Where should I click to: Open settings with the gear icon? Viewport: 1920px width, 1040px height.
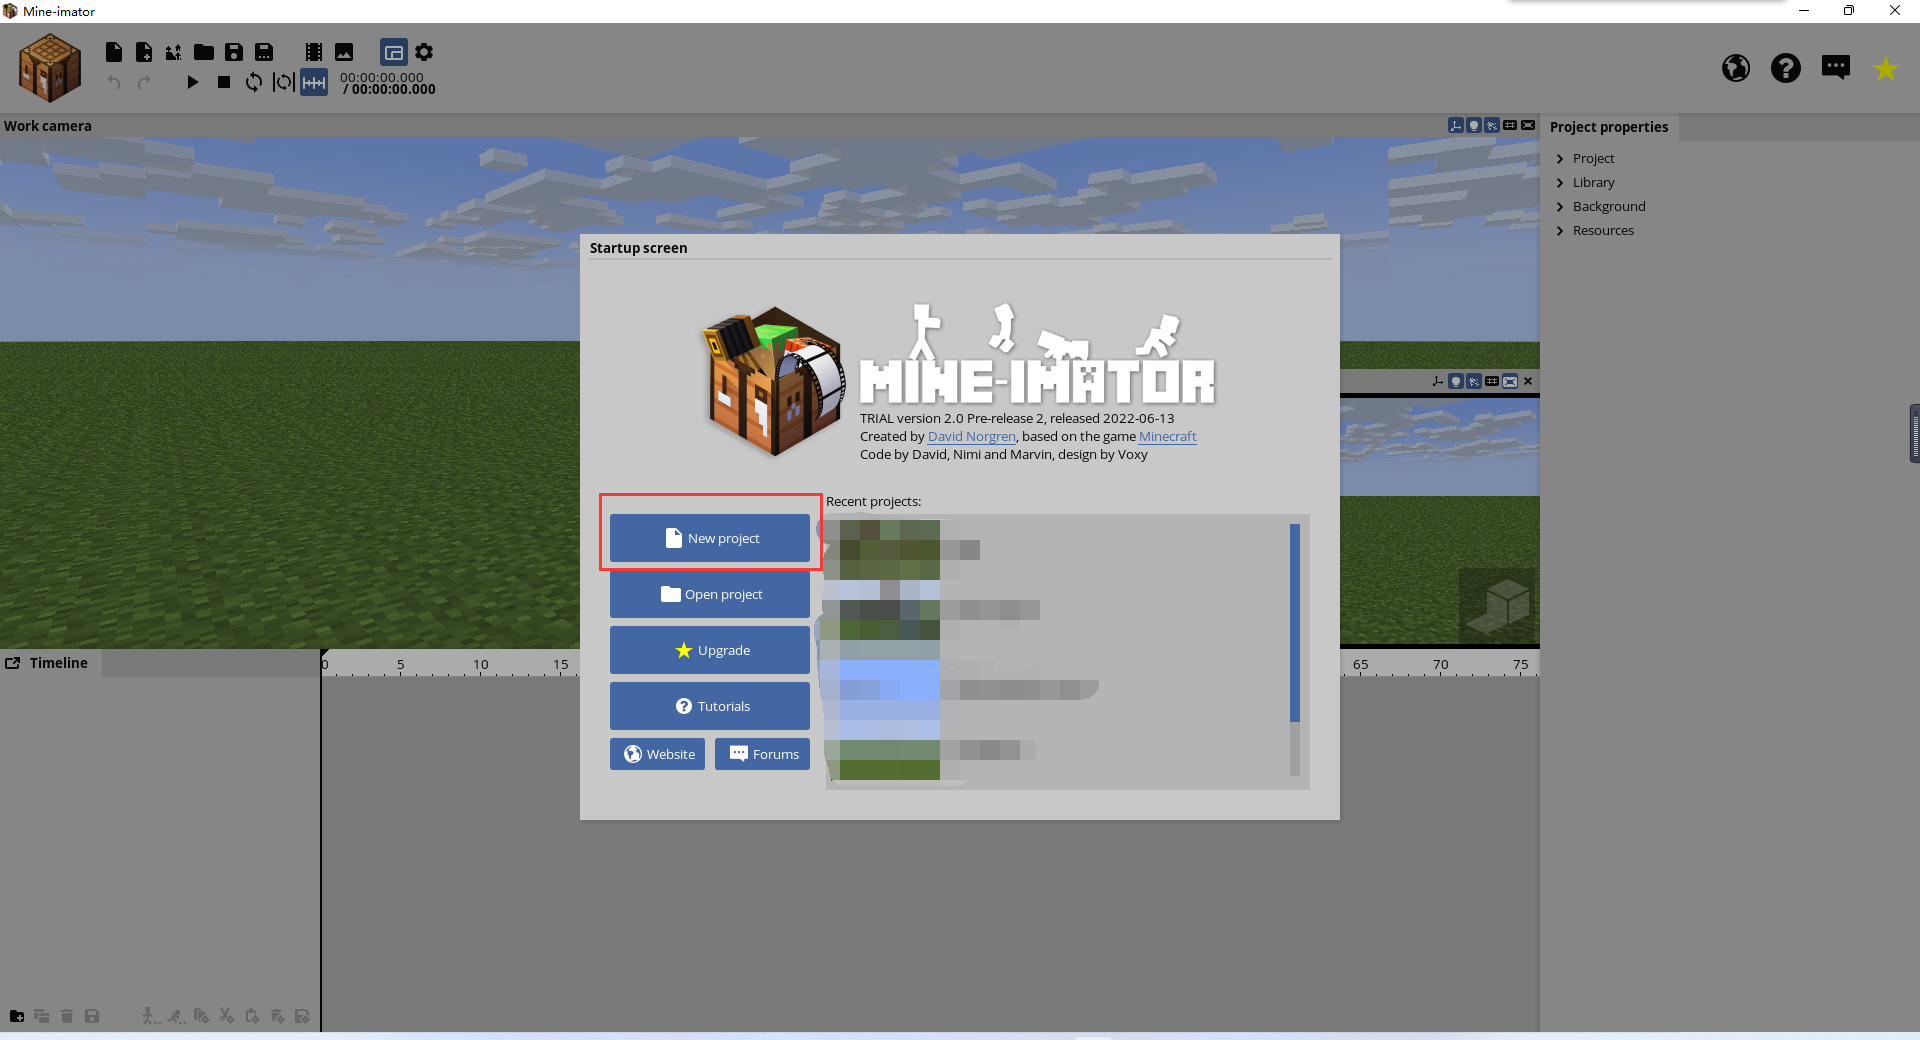(424, 52)
